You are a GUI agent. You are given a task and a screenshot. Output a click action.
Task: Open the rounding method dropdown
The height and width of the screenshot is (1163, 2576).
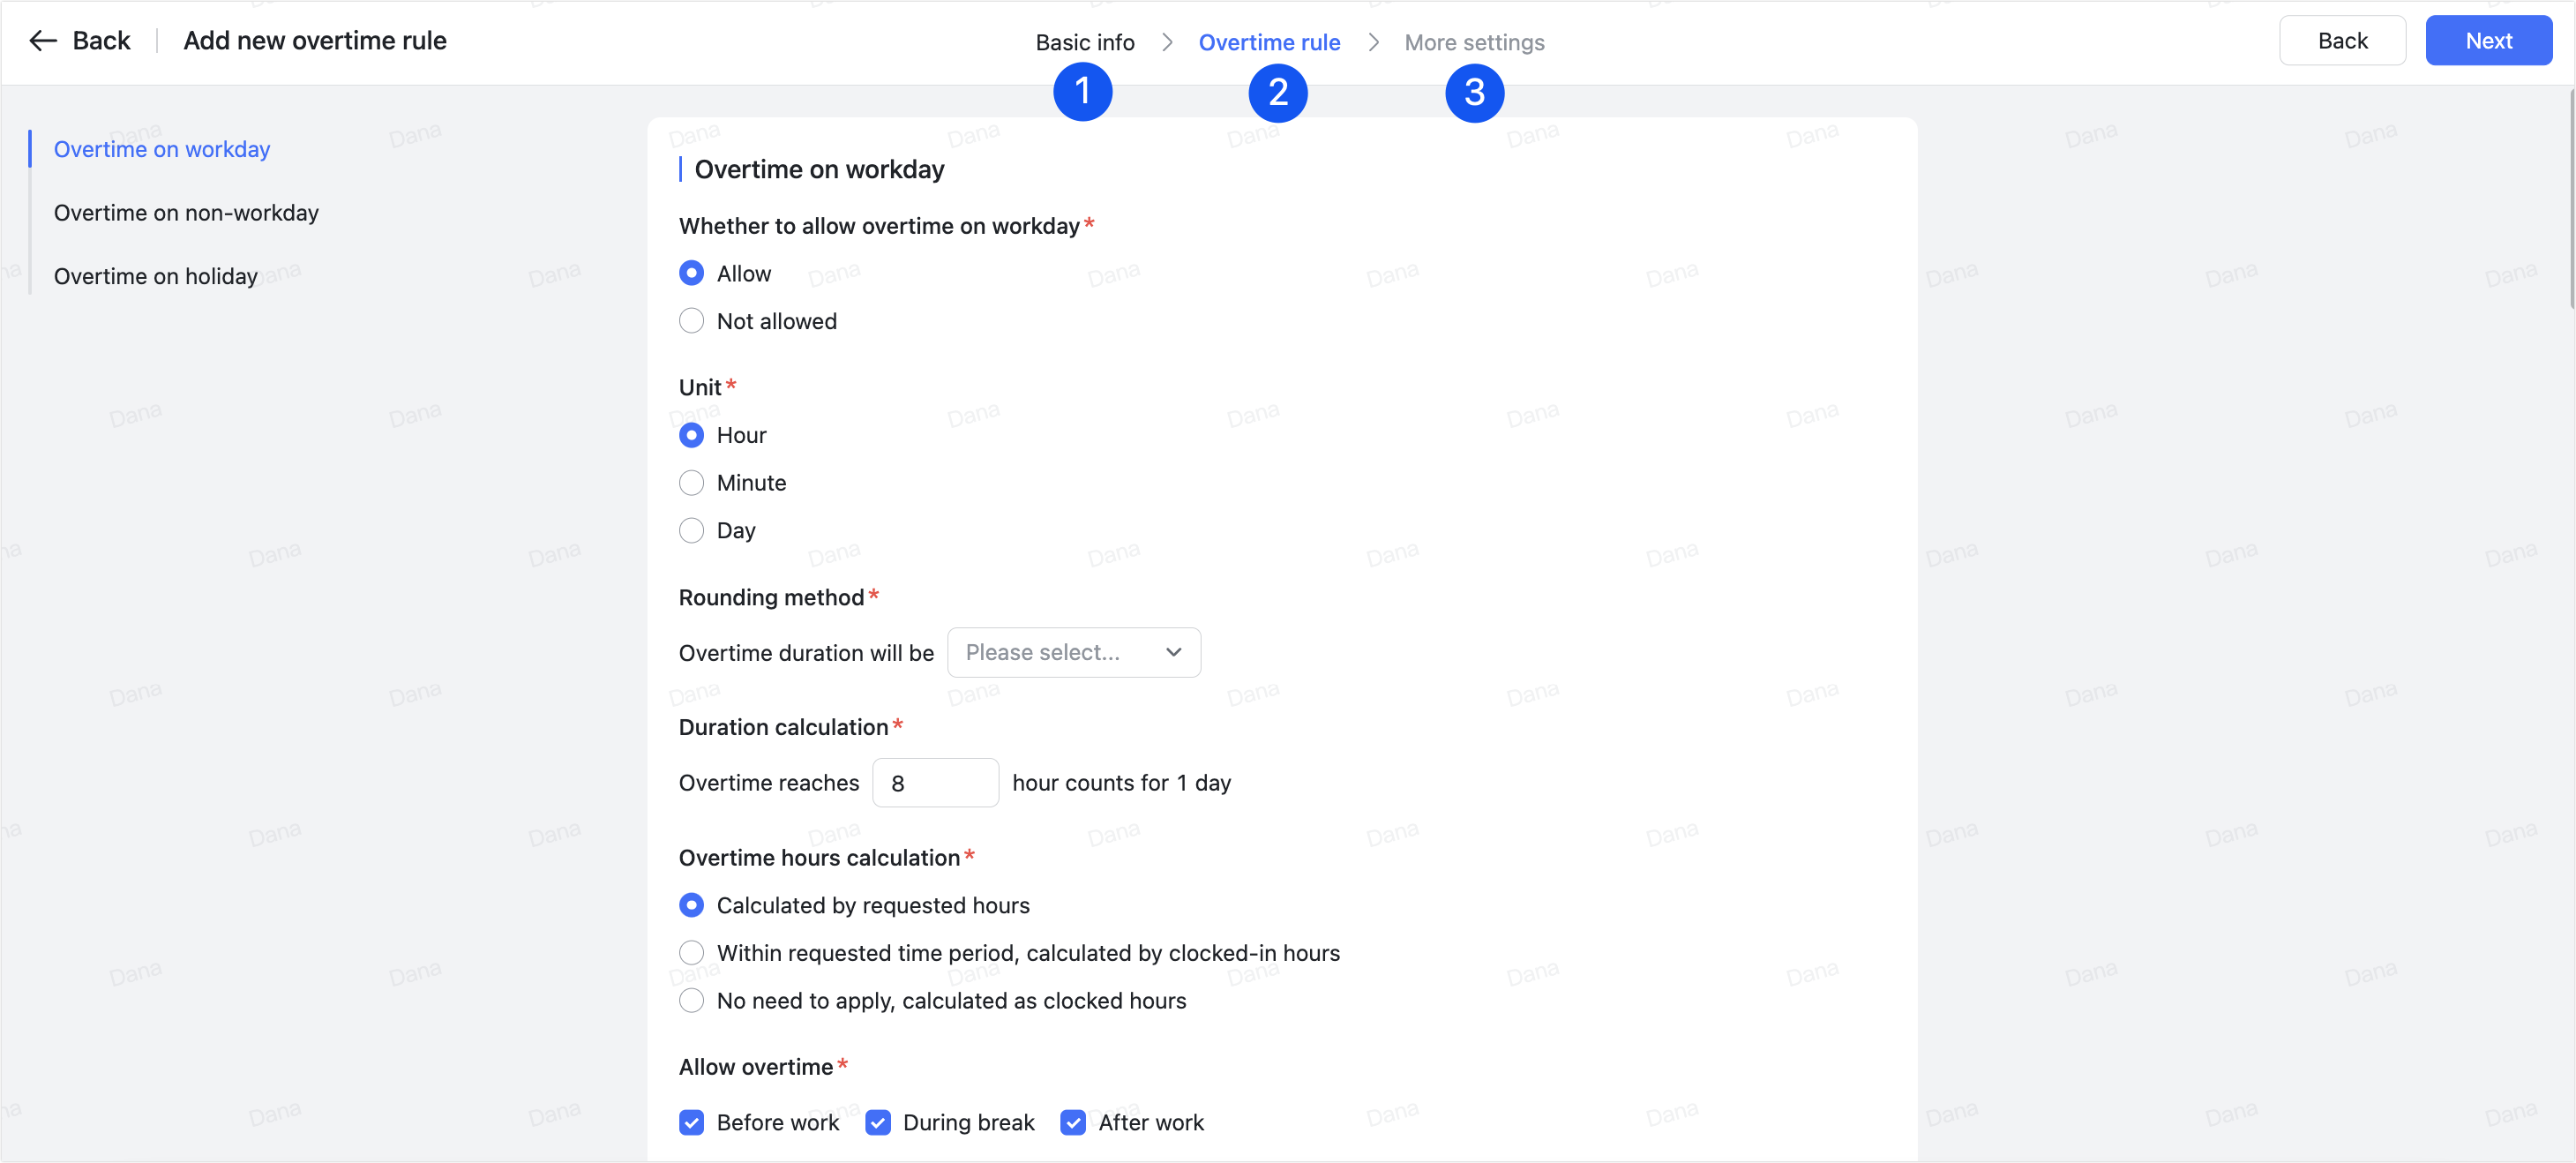tap(1074, 652)
